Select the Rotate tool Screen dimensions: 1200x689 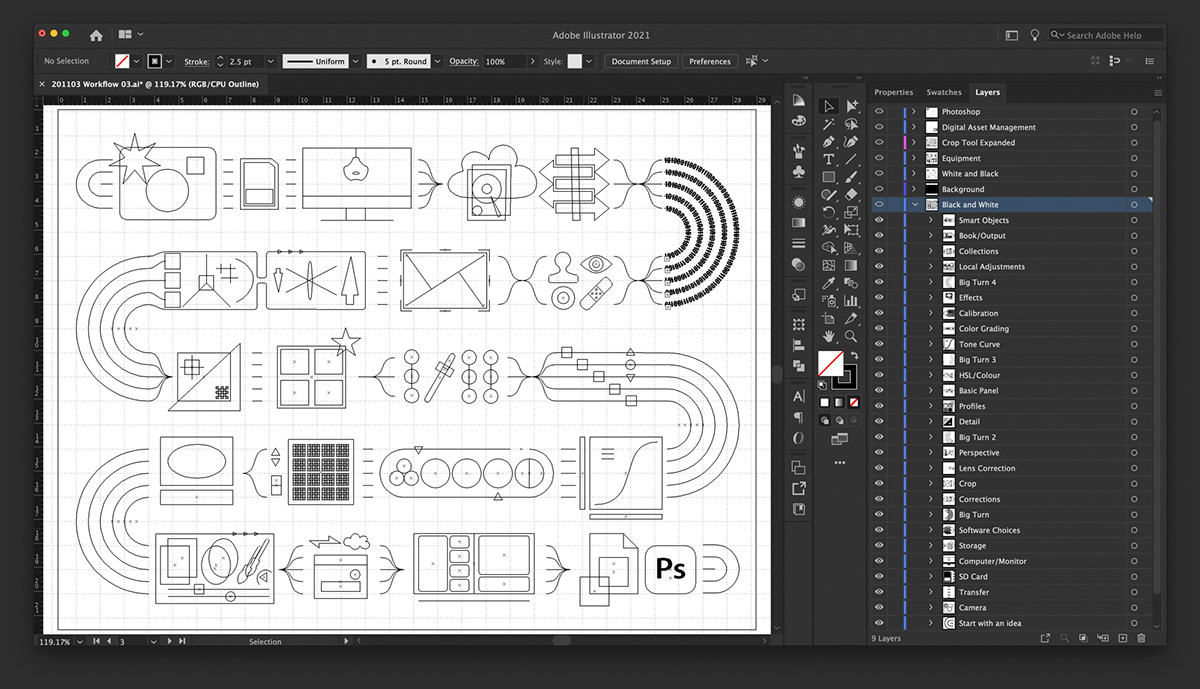(829, 212)
